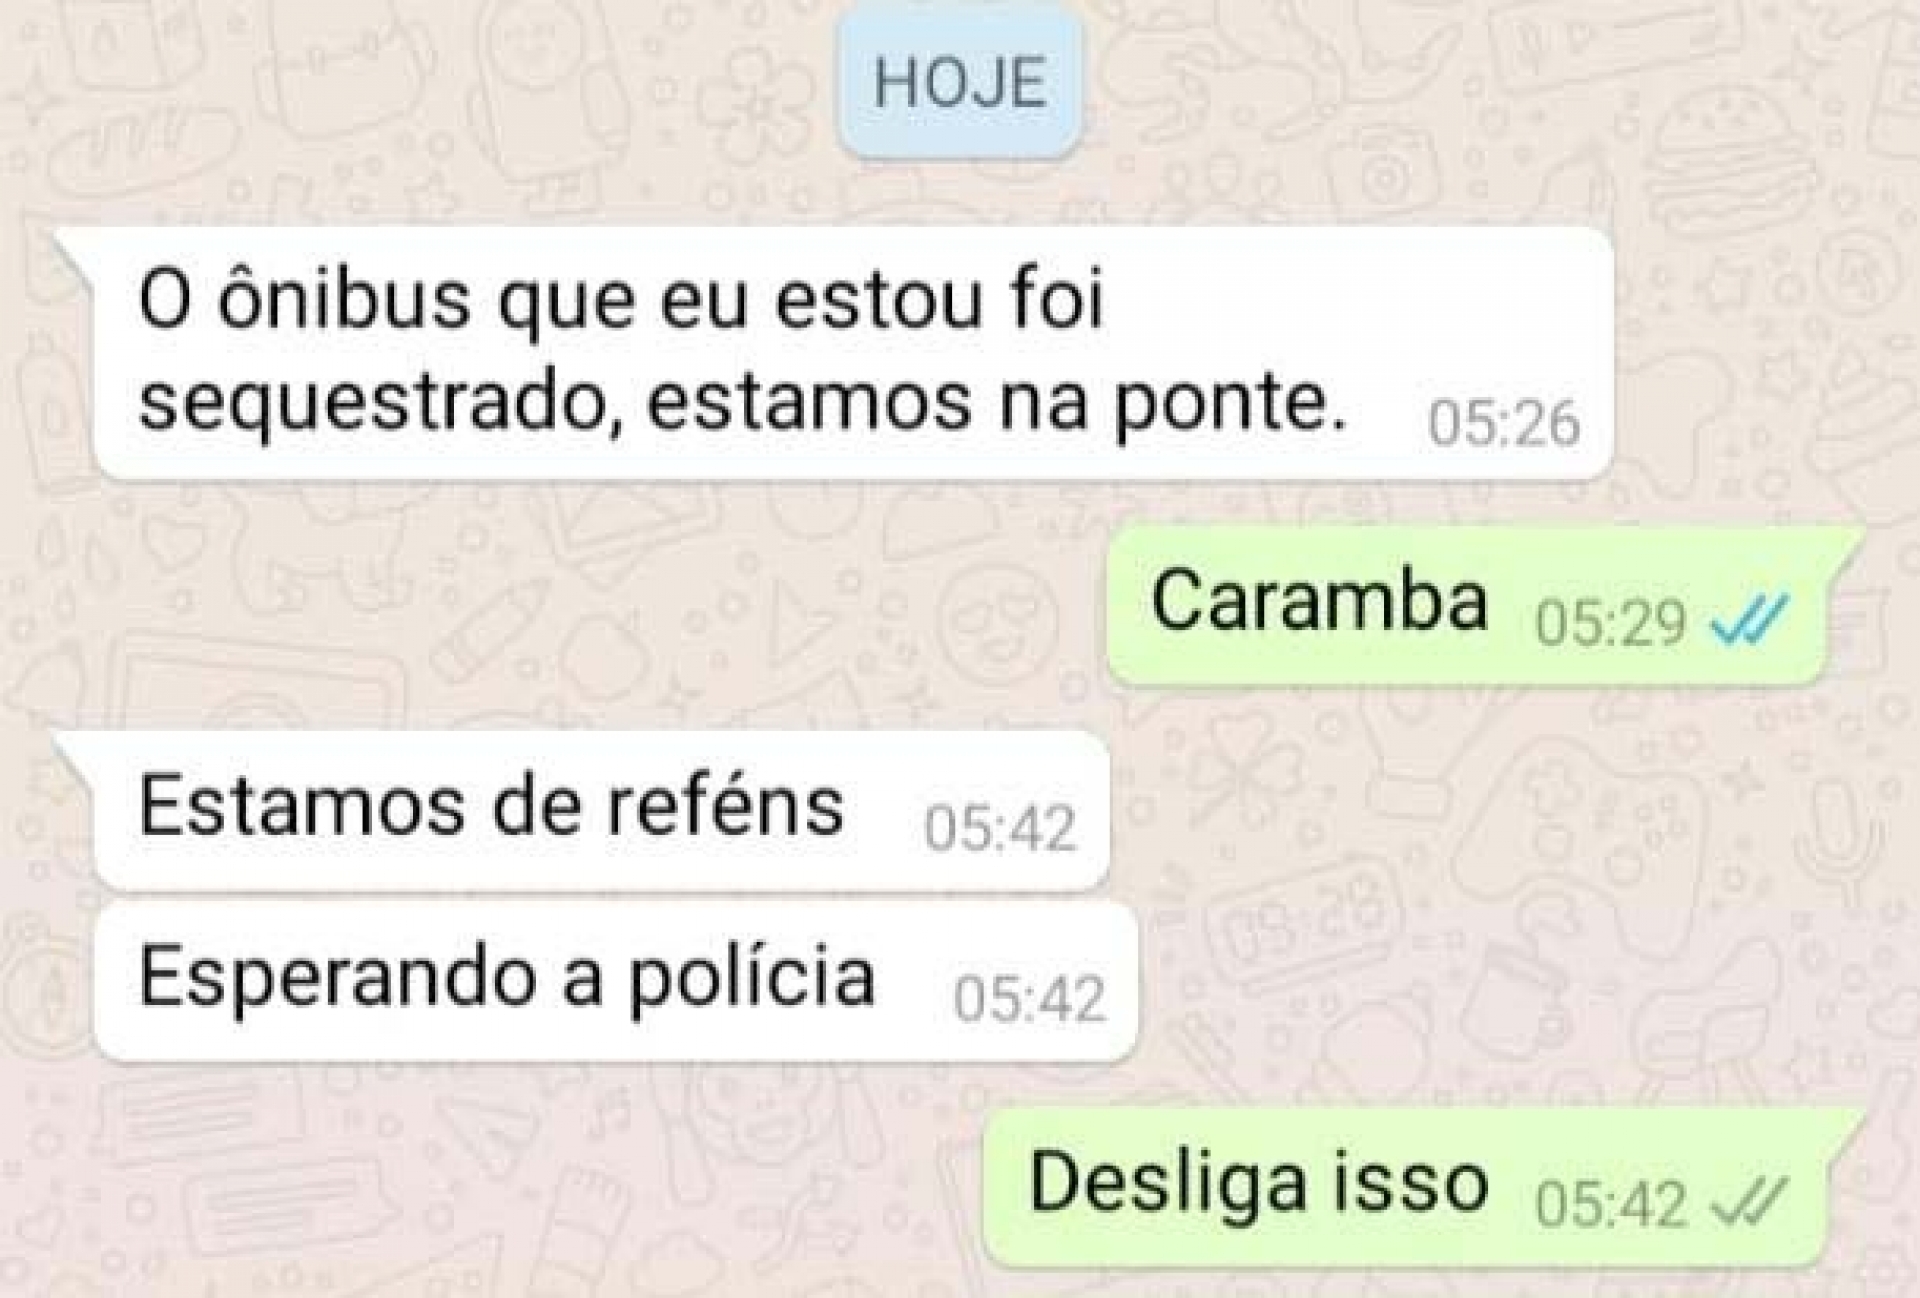Tap the grey double checkmarks on Desliga isso

coord(1749,1201)
